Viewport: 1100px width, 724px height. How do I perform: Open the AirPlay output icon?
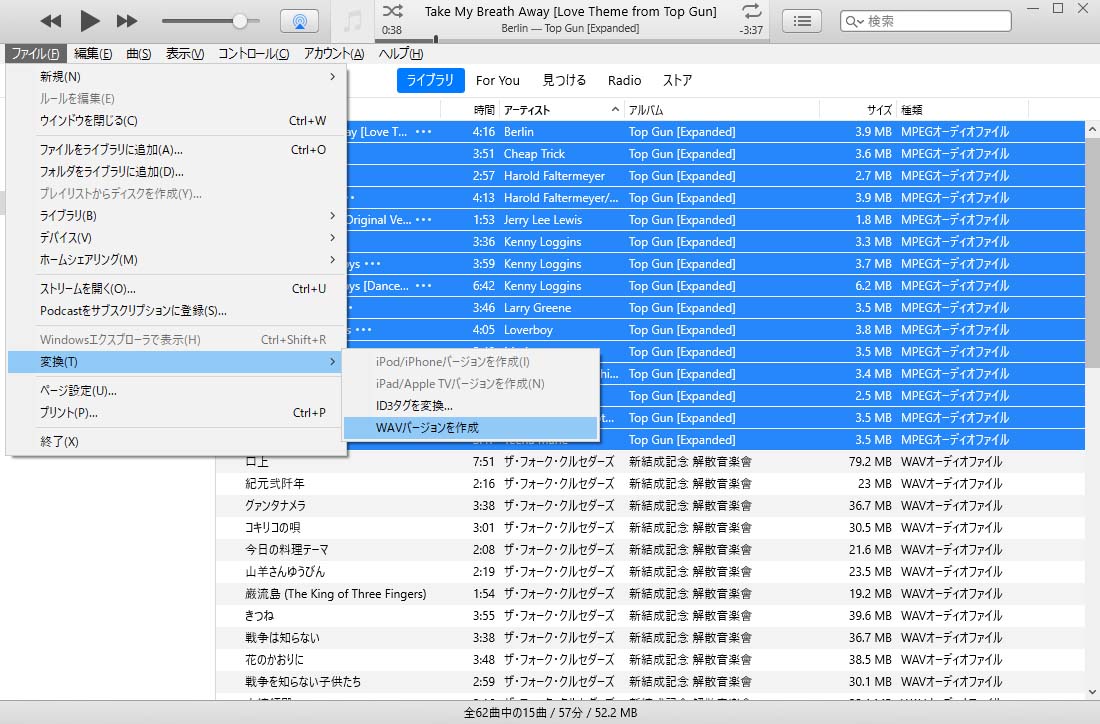pyautogui.click(x=299, y=21)
